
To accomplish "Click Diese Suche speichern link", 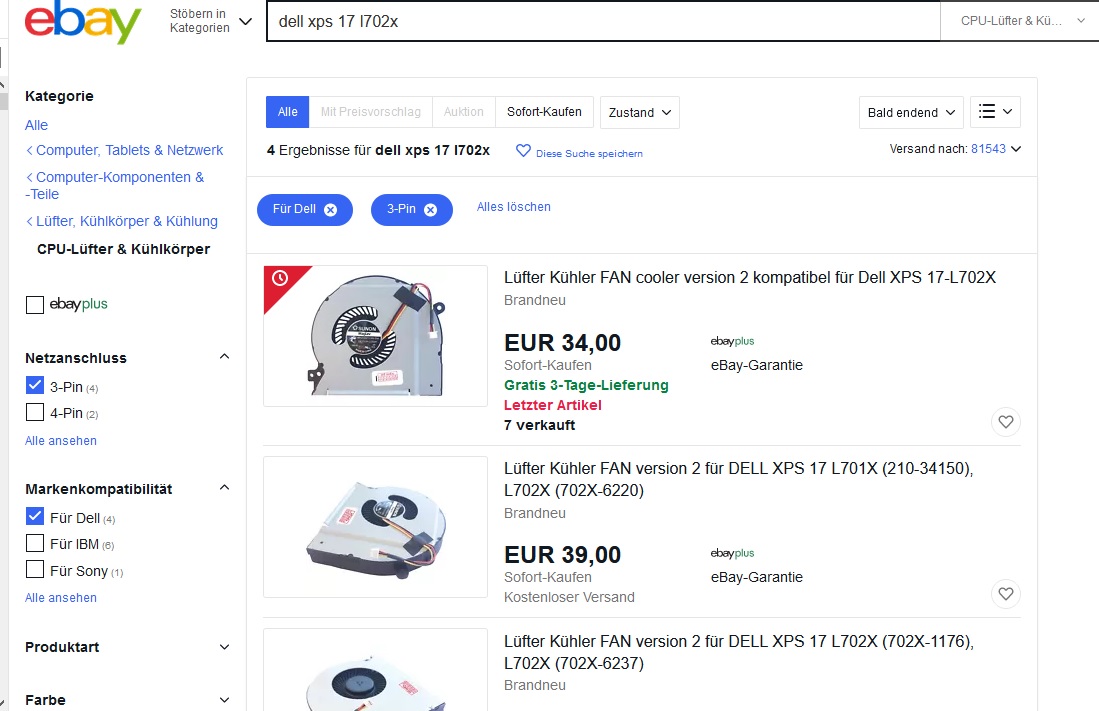I will [589, 154].
